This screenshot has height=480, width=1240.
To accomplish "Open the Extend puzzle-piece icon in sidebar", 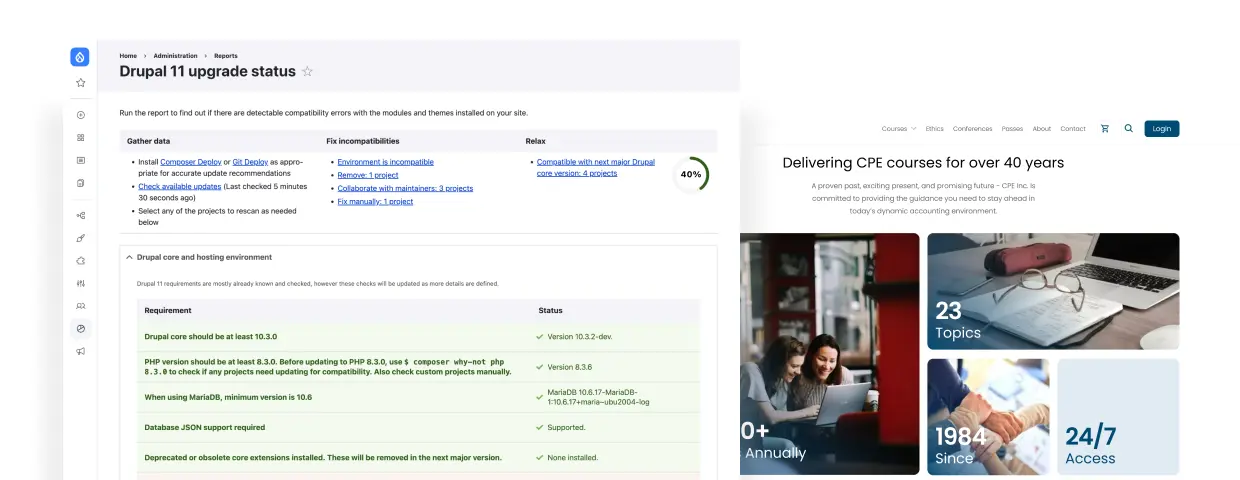I will 81,260.
